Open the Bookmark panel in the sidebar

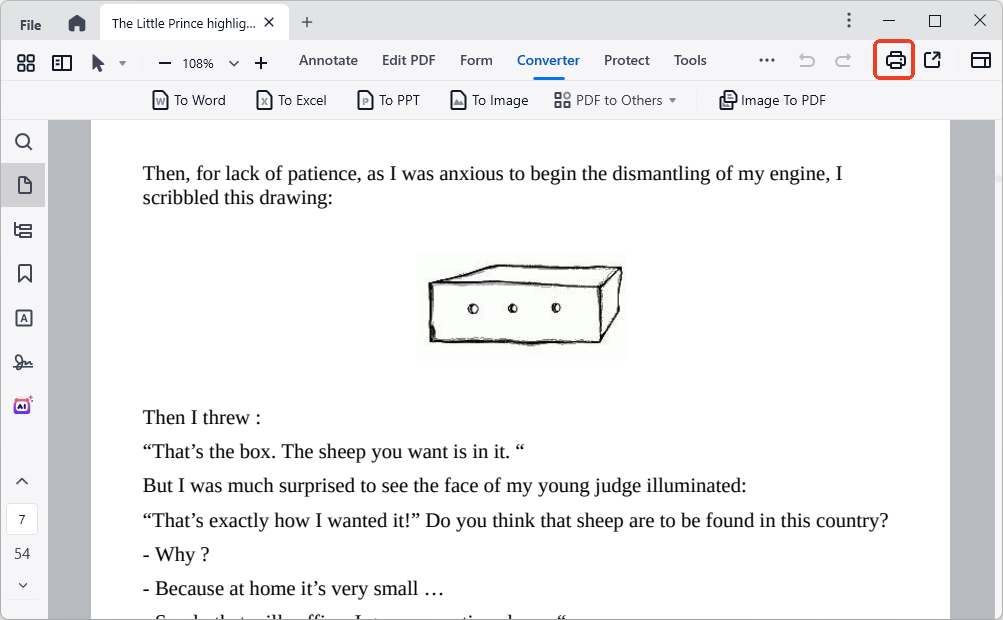(24, 274)
